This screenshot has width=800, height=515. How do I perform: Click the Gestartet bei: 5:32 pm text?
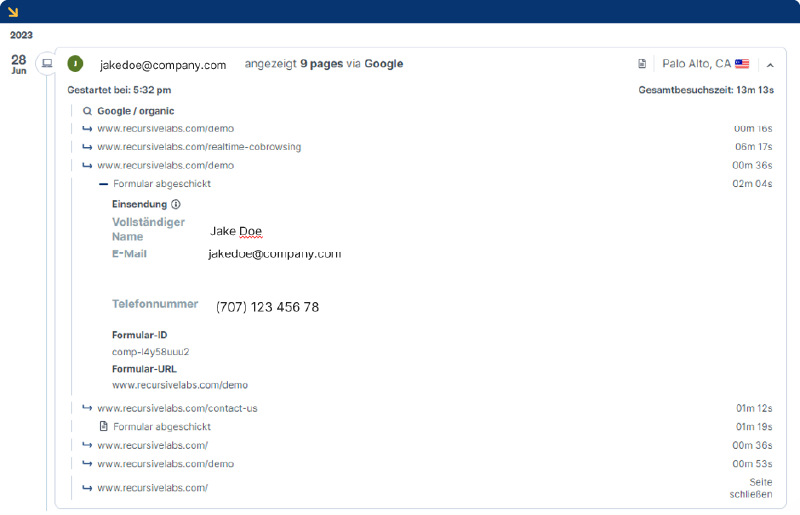(x=119, y=90)
